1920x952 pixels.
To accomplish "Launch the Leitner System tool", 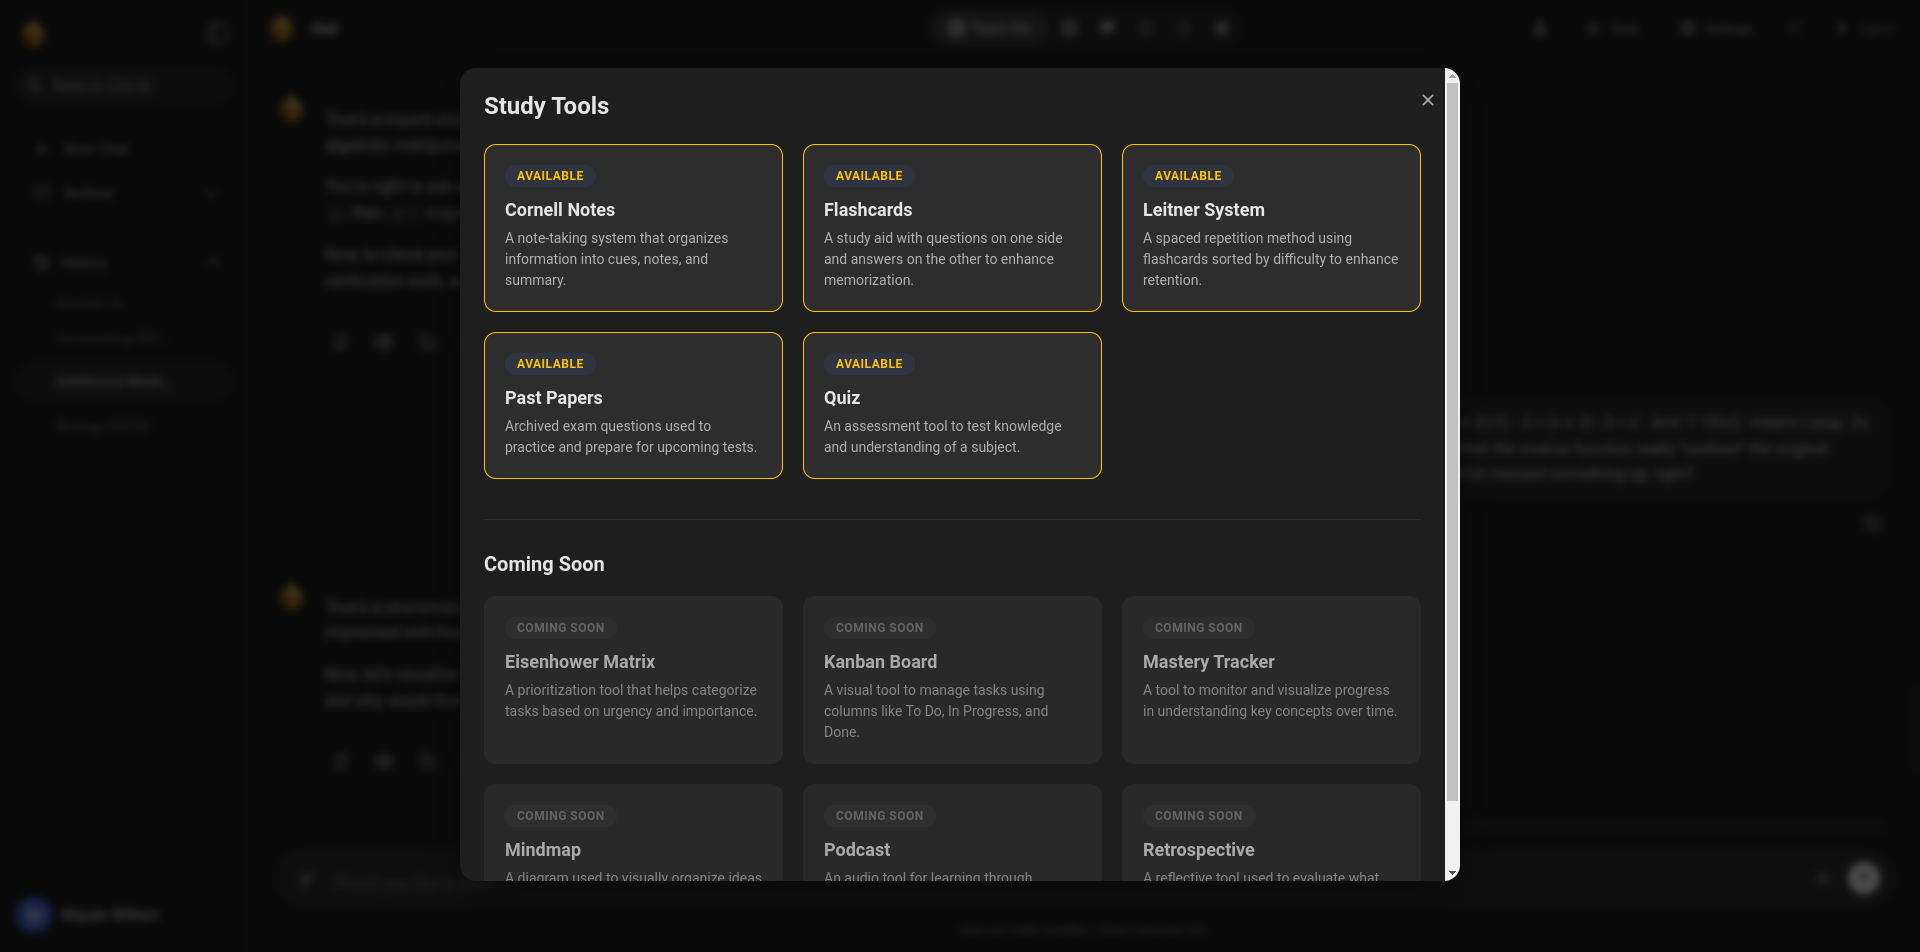I will tap(1270, 228).
